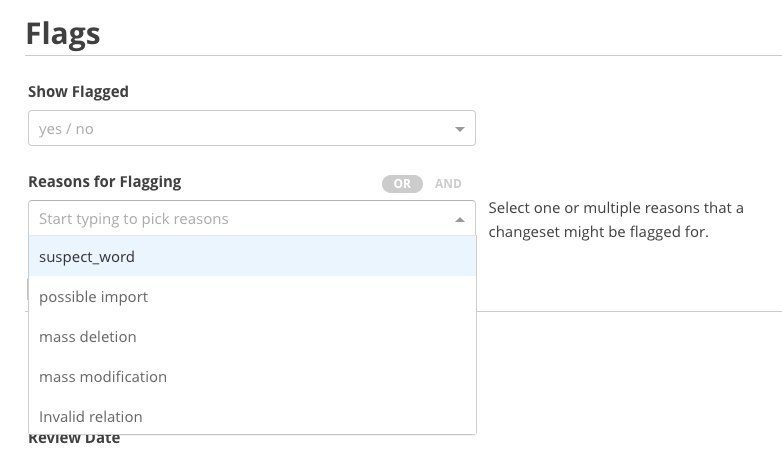Screen dimensions: 782x453
Task: Choose the Invalid relation reason
Action: coord(252,416)
